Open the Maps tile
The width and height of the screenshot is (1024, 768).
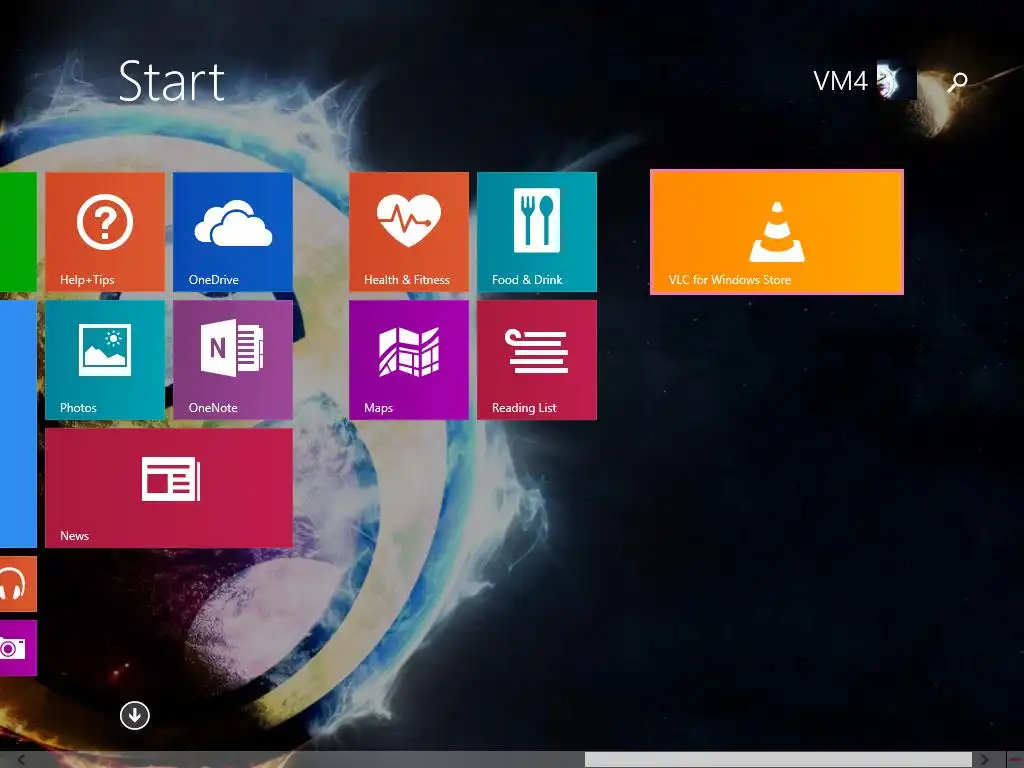[x=409, y=360]
